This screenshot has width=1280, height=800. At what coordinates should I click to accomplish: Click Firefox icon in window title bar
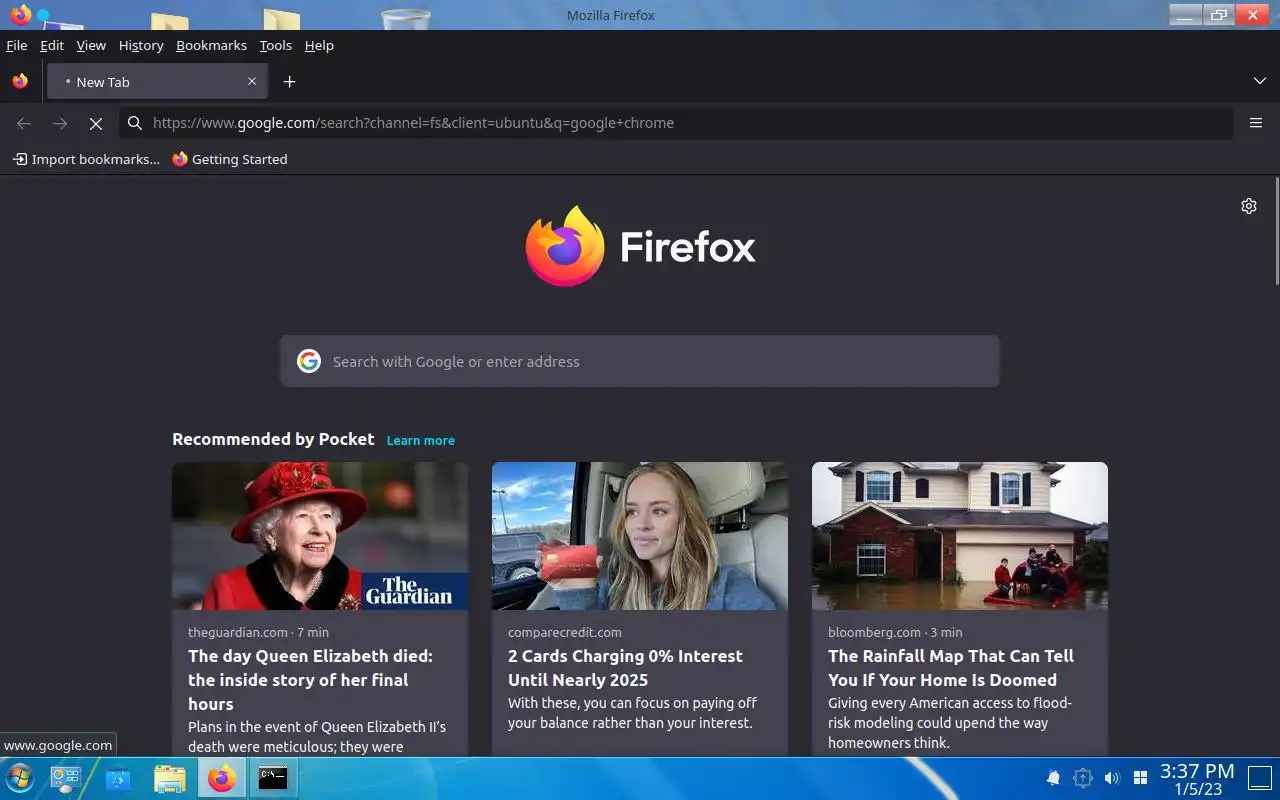(x=20, y=14)
